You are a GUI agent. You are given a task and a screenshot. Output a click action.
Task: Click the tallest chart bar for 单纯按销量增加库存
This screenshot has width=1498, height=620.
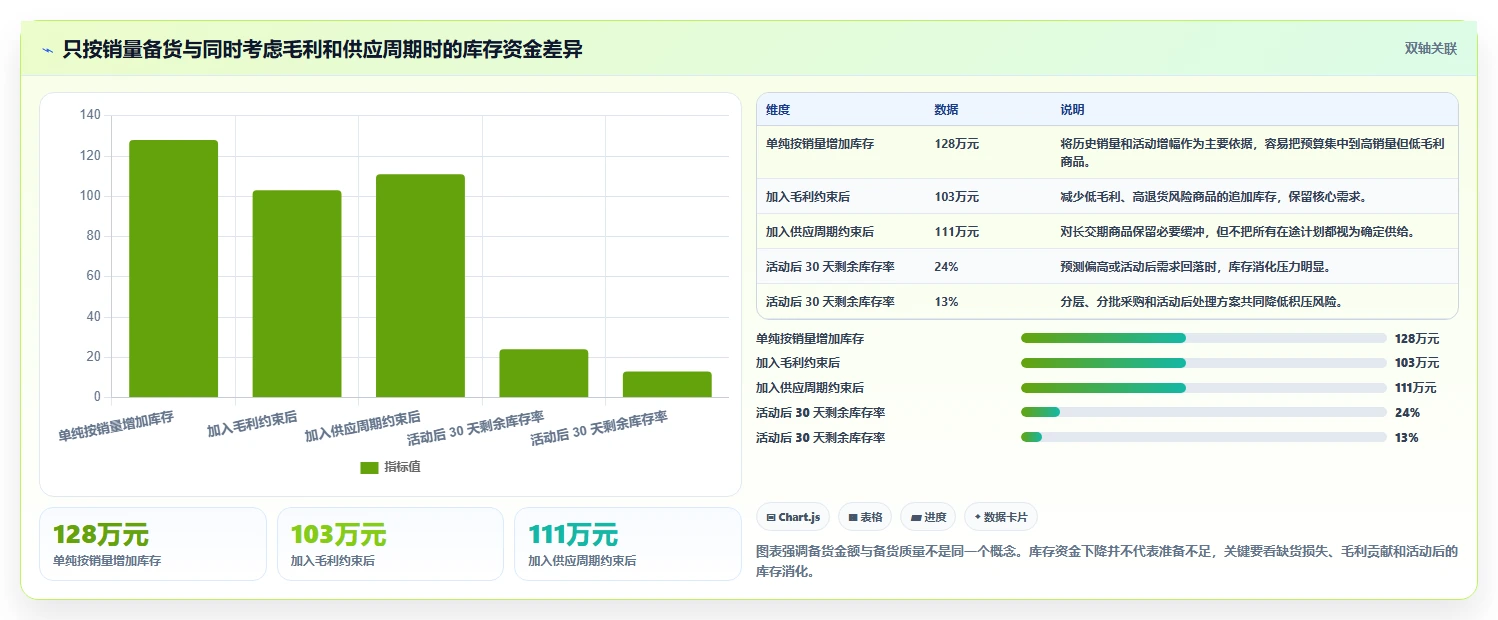(173, 269)
